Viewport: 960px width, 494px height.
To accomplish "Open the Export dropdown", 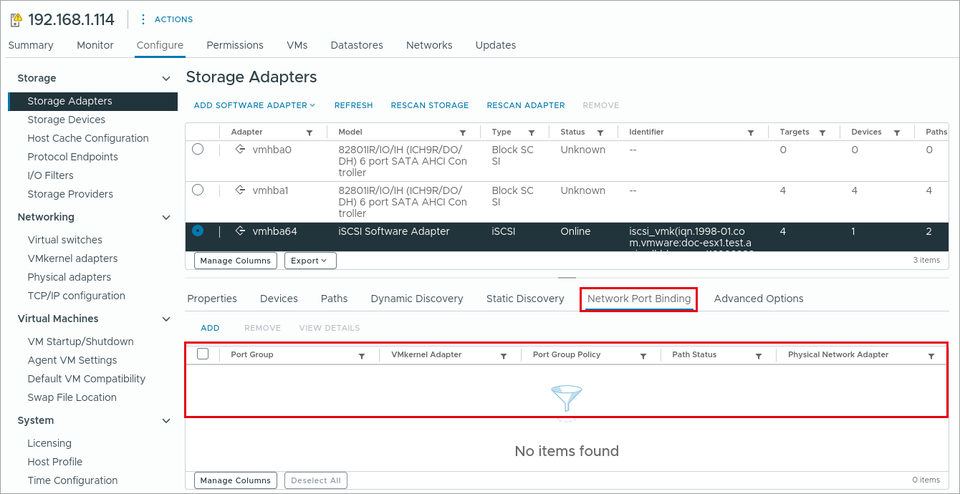I will coord(310,261).
